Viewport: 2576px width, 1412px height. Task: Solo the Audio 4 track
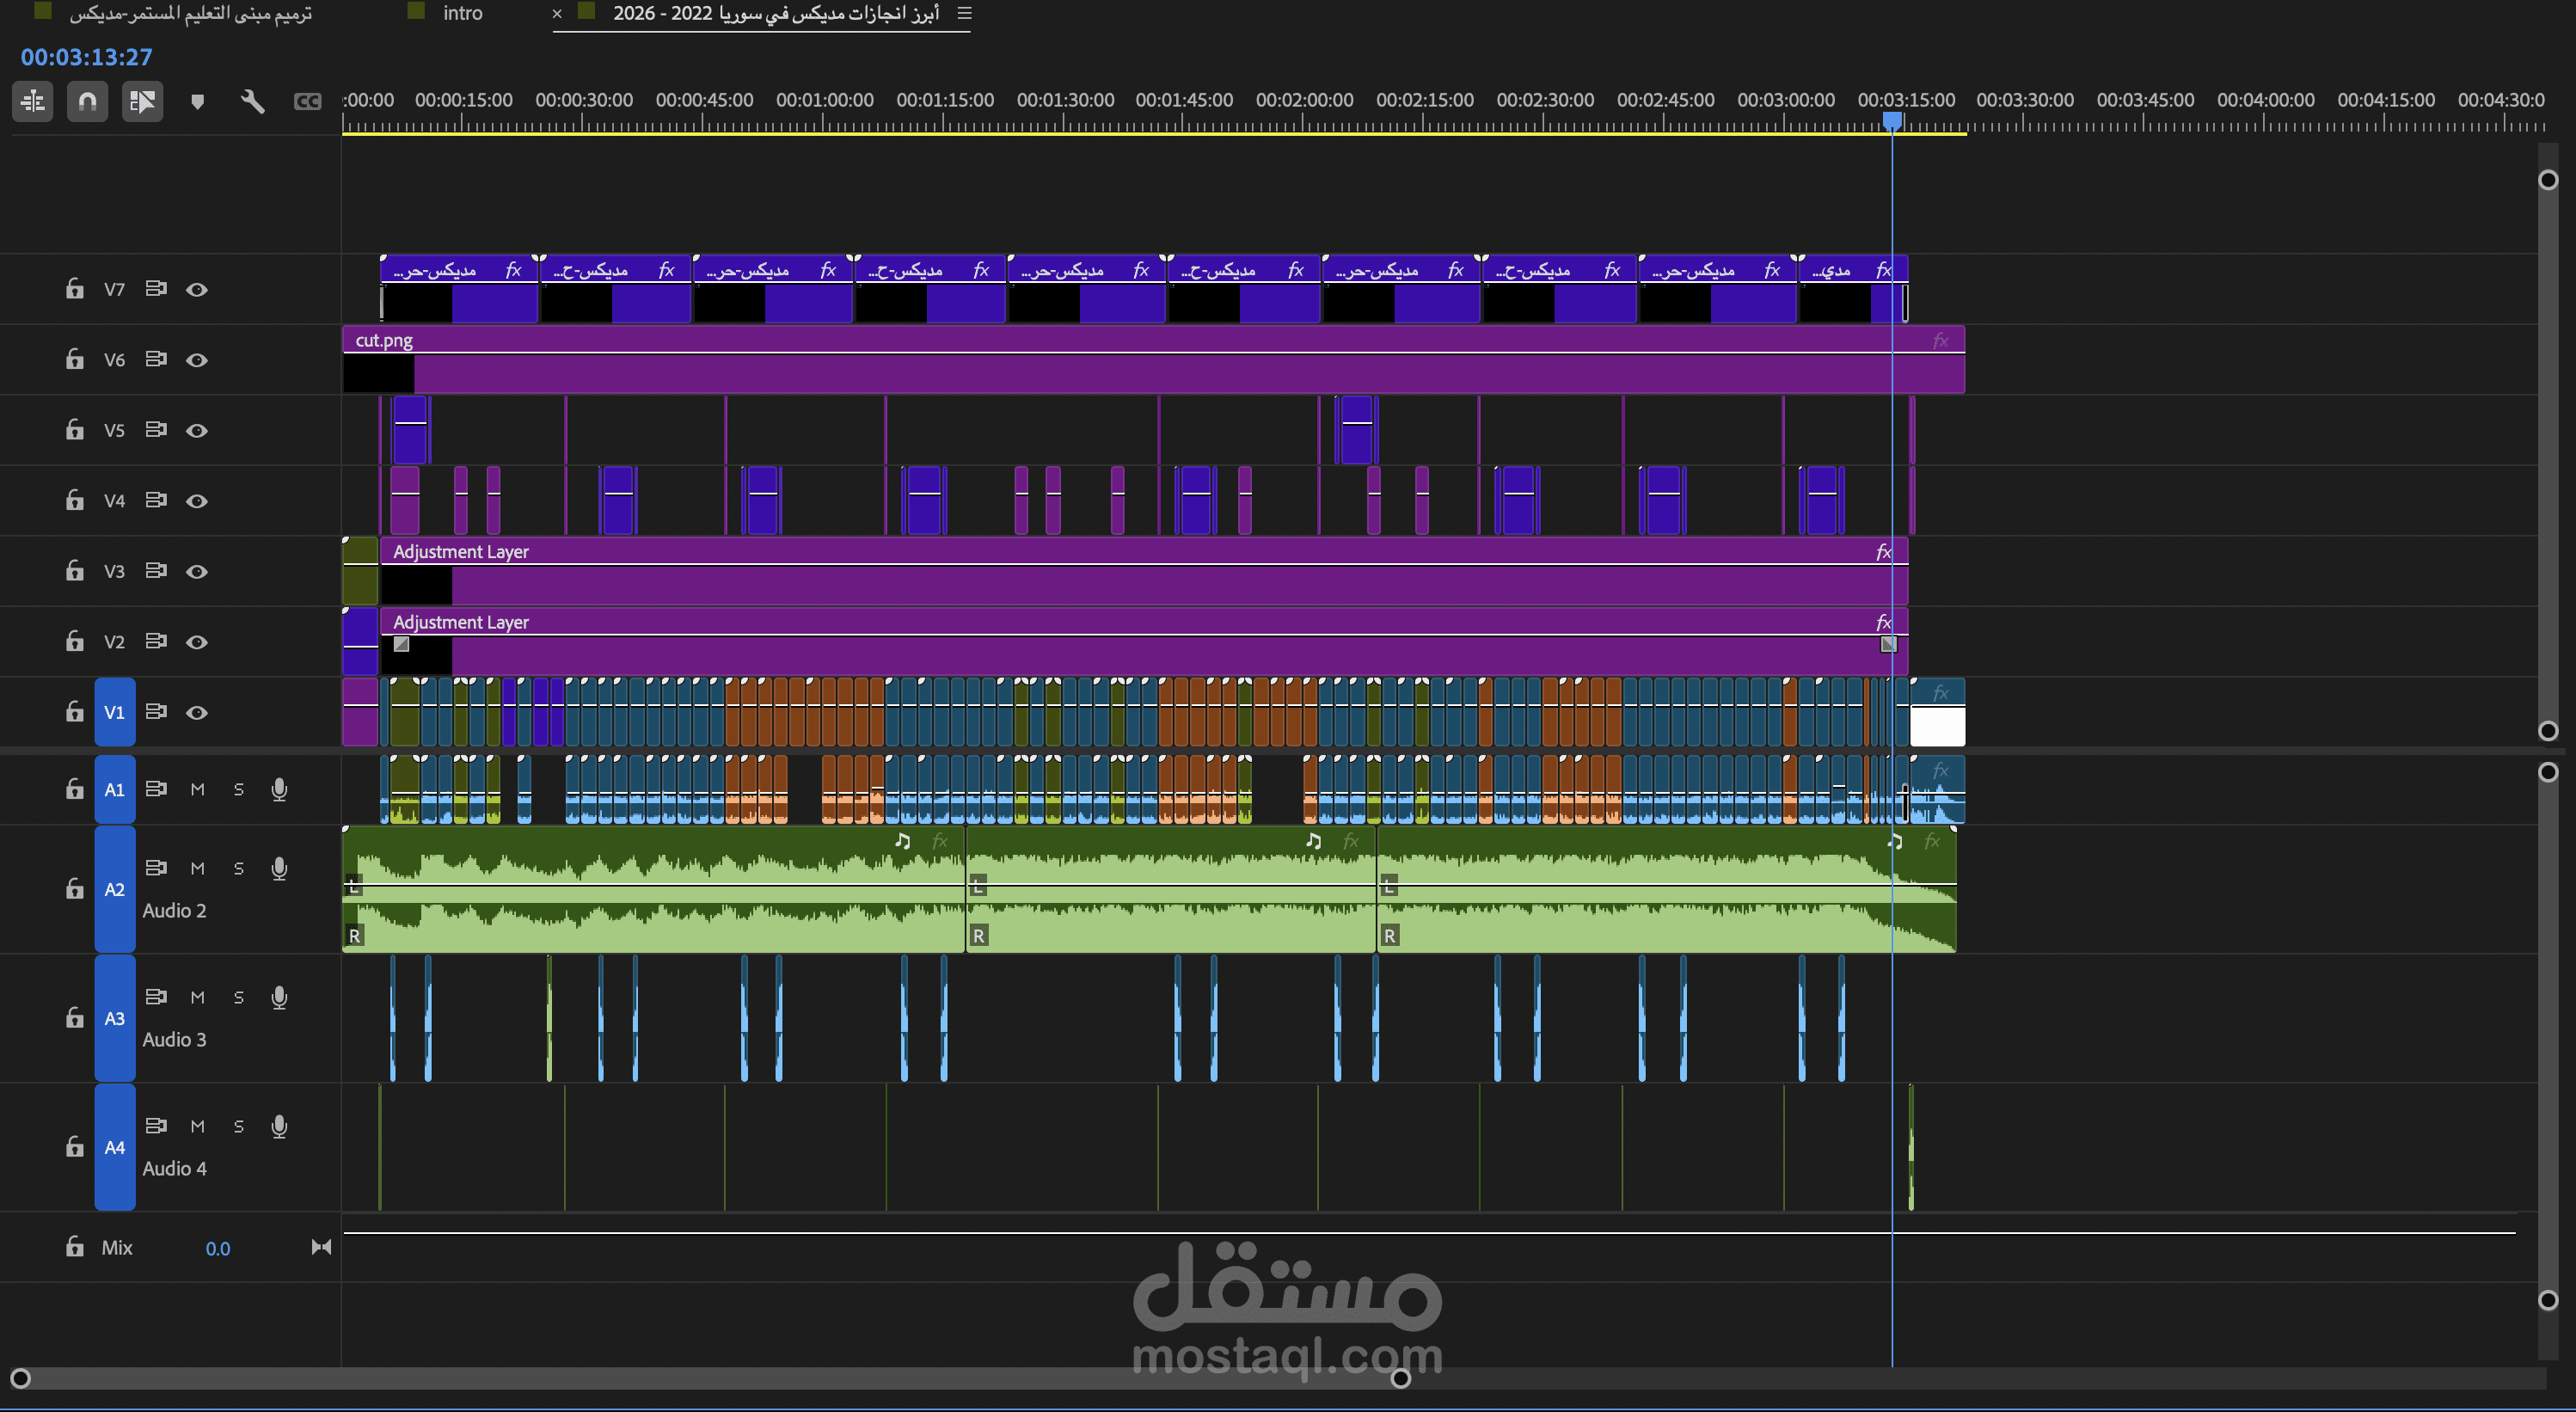pyautogui.click(x=239, y=1126)
